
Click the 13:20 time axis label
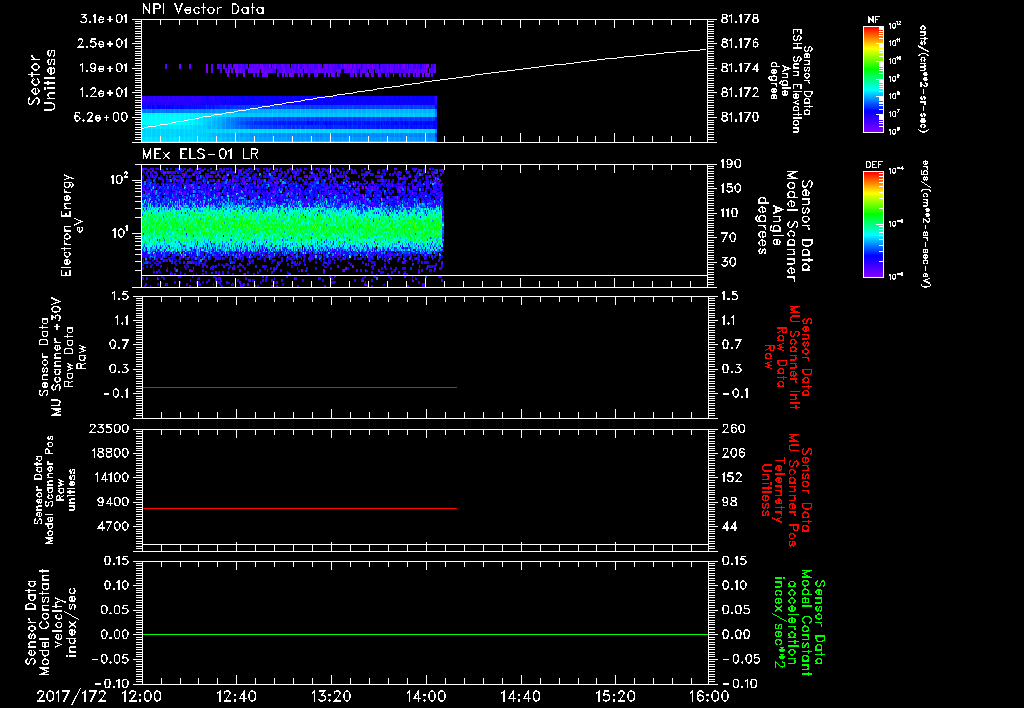pyautogui.click(x=331, y=696)
